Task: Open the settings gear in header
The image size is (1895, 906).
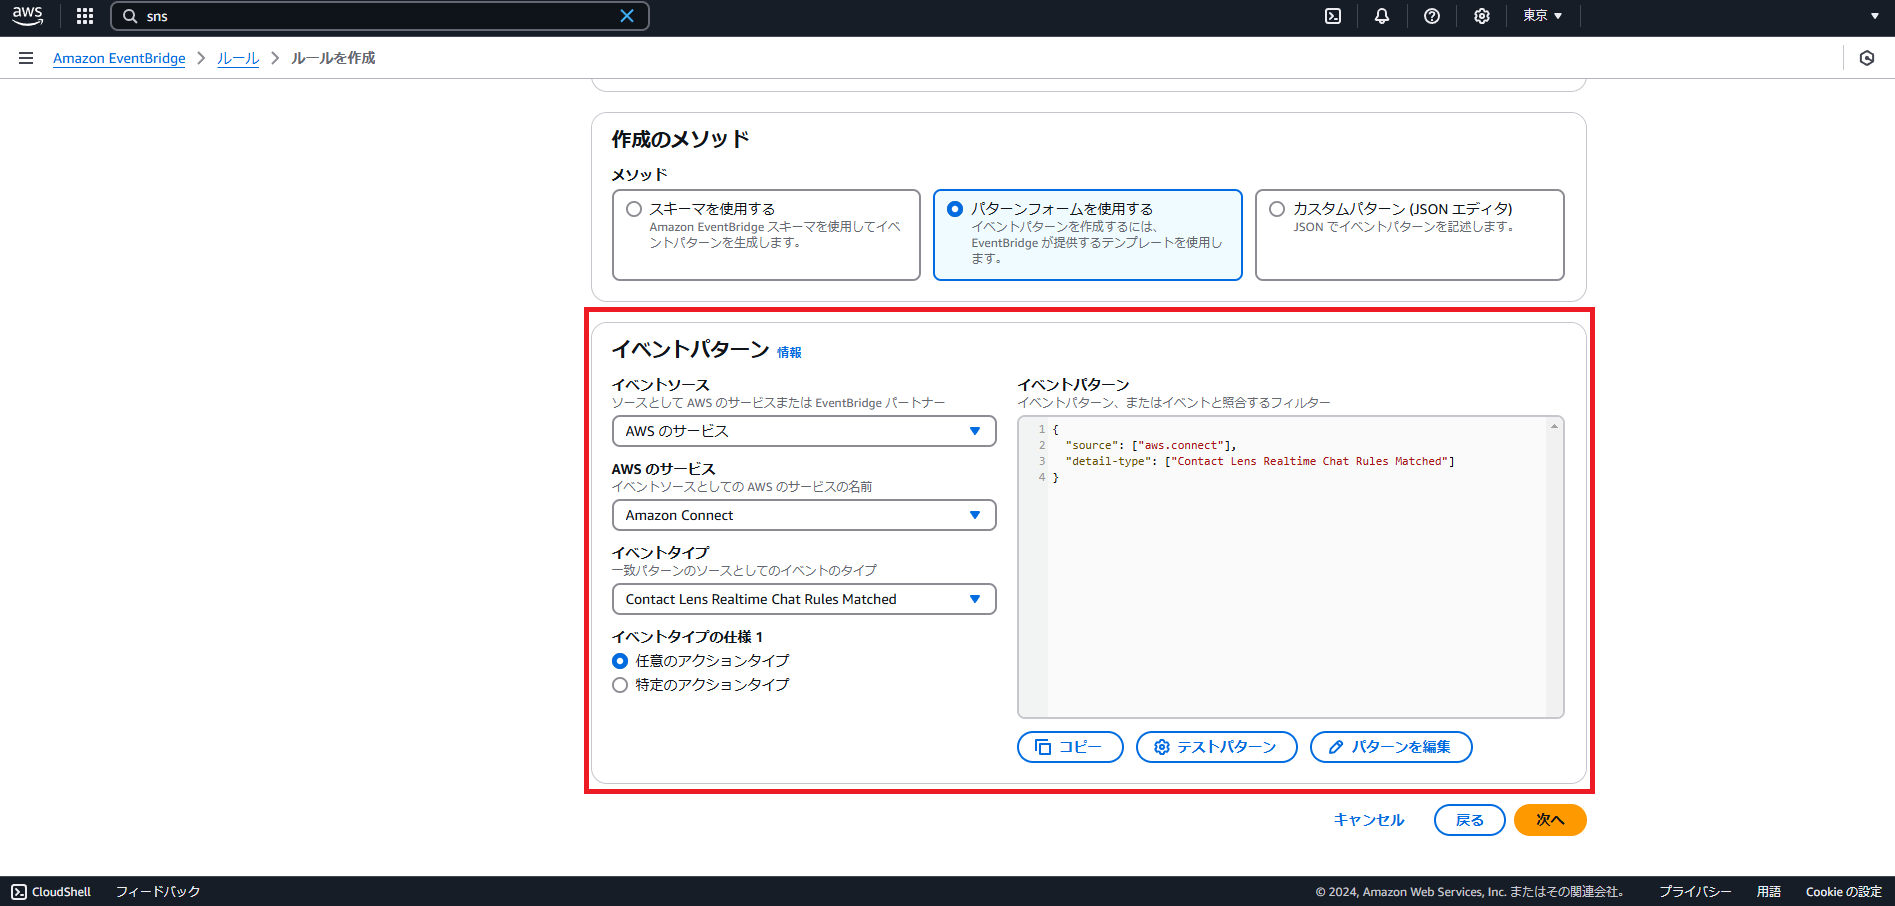Action: coord(1482,16)
